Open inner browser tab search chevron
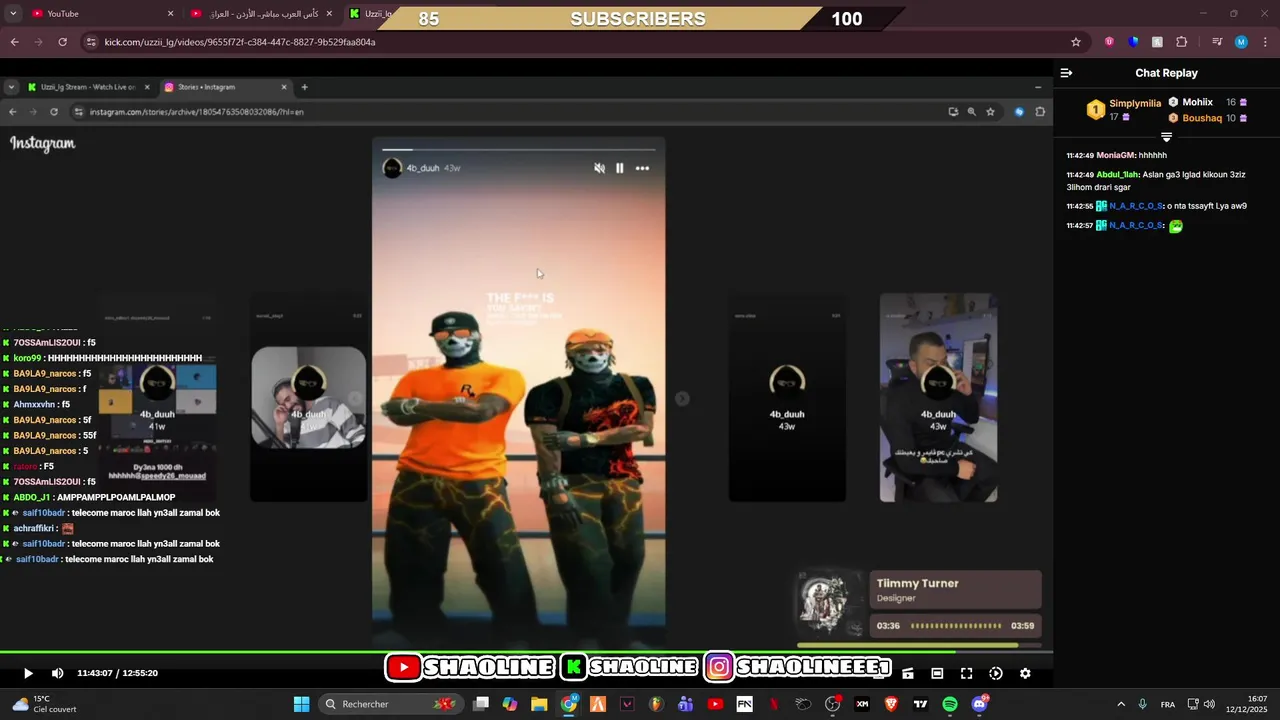Image resolution: width=1280 pixels, height=720 pixels. click(11, 87)
